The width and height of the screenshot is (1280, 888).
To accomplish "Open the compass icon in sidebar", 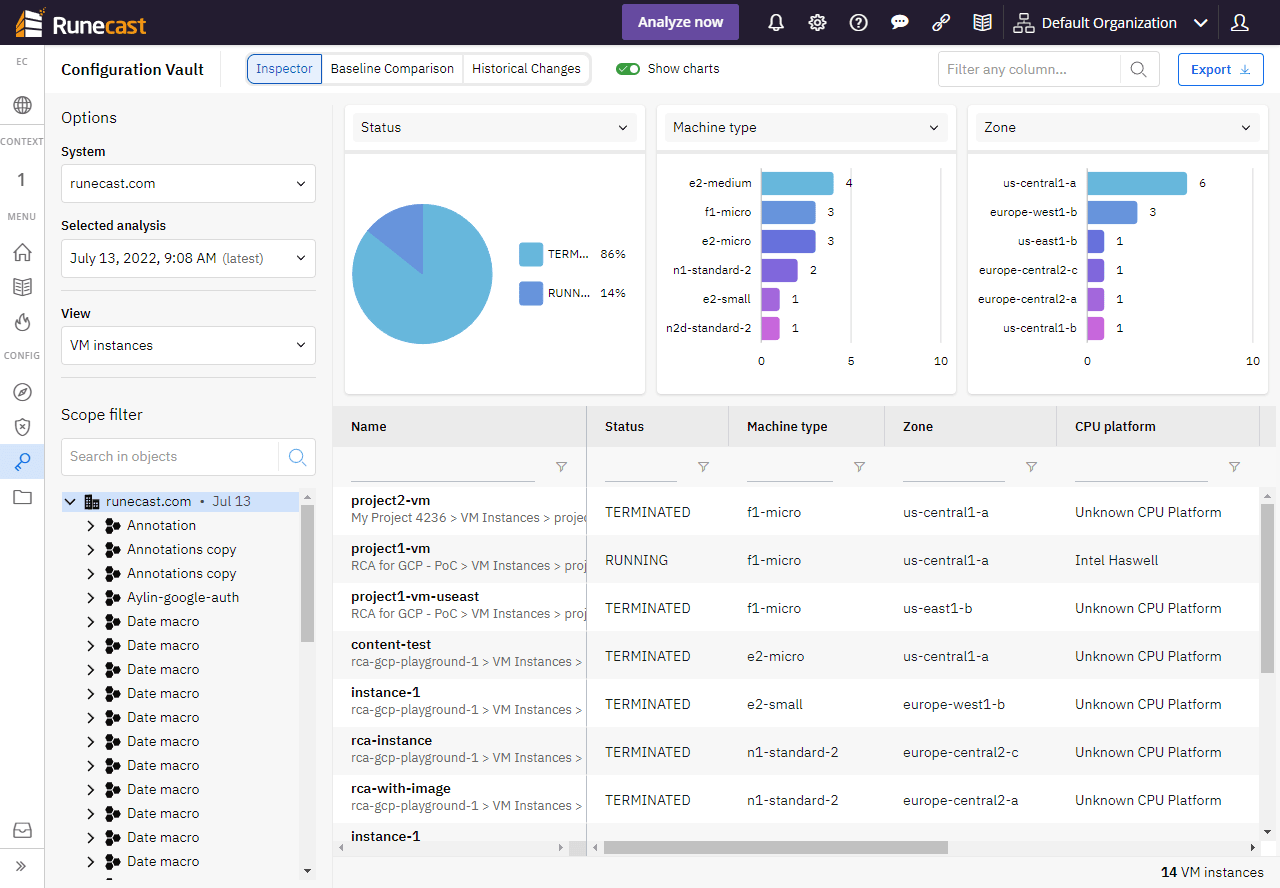I will pos(22,392).
